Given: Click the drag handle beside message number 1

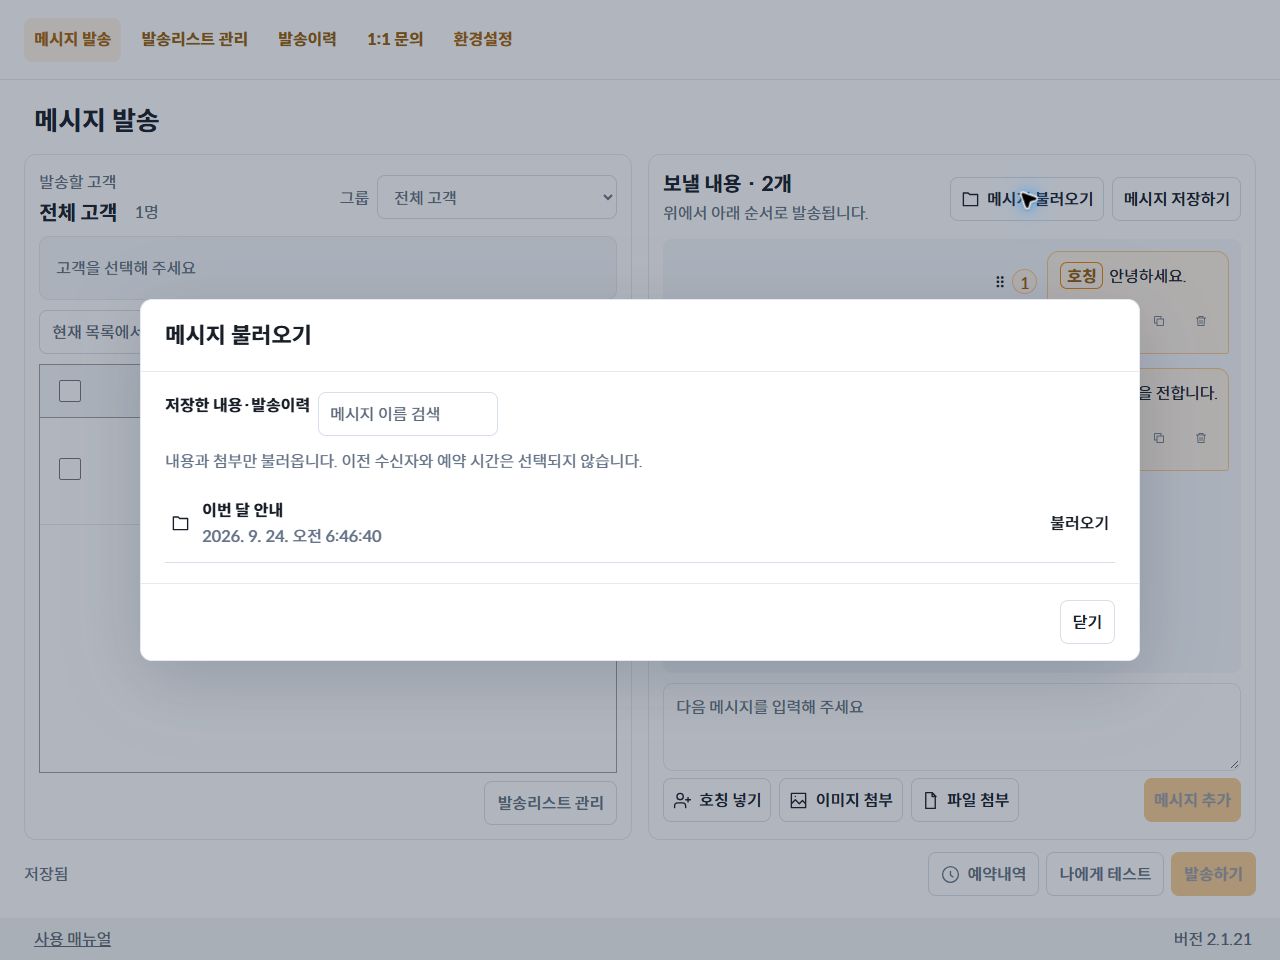Looking at the screenshot, I should [x=999, y=282].
